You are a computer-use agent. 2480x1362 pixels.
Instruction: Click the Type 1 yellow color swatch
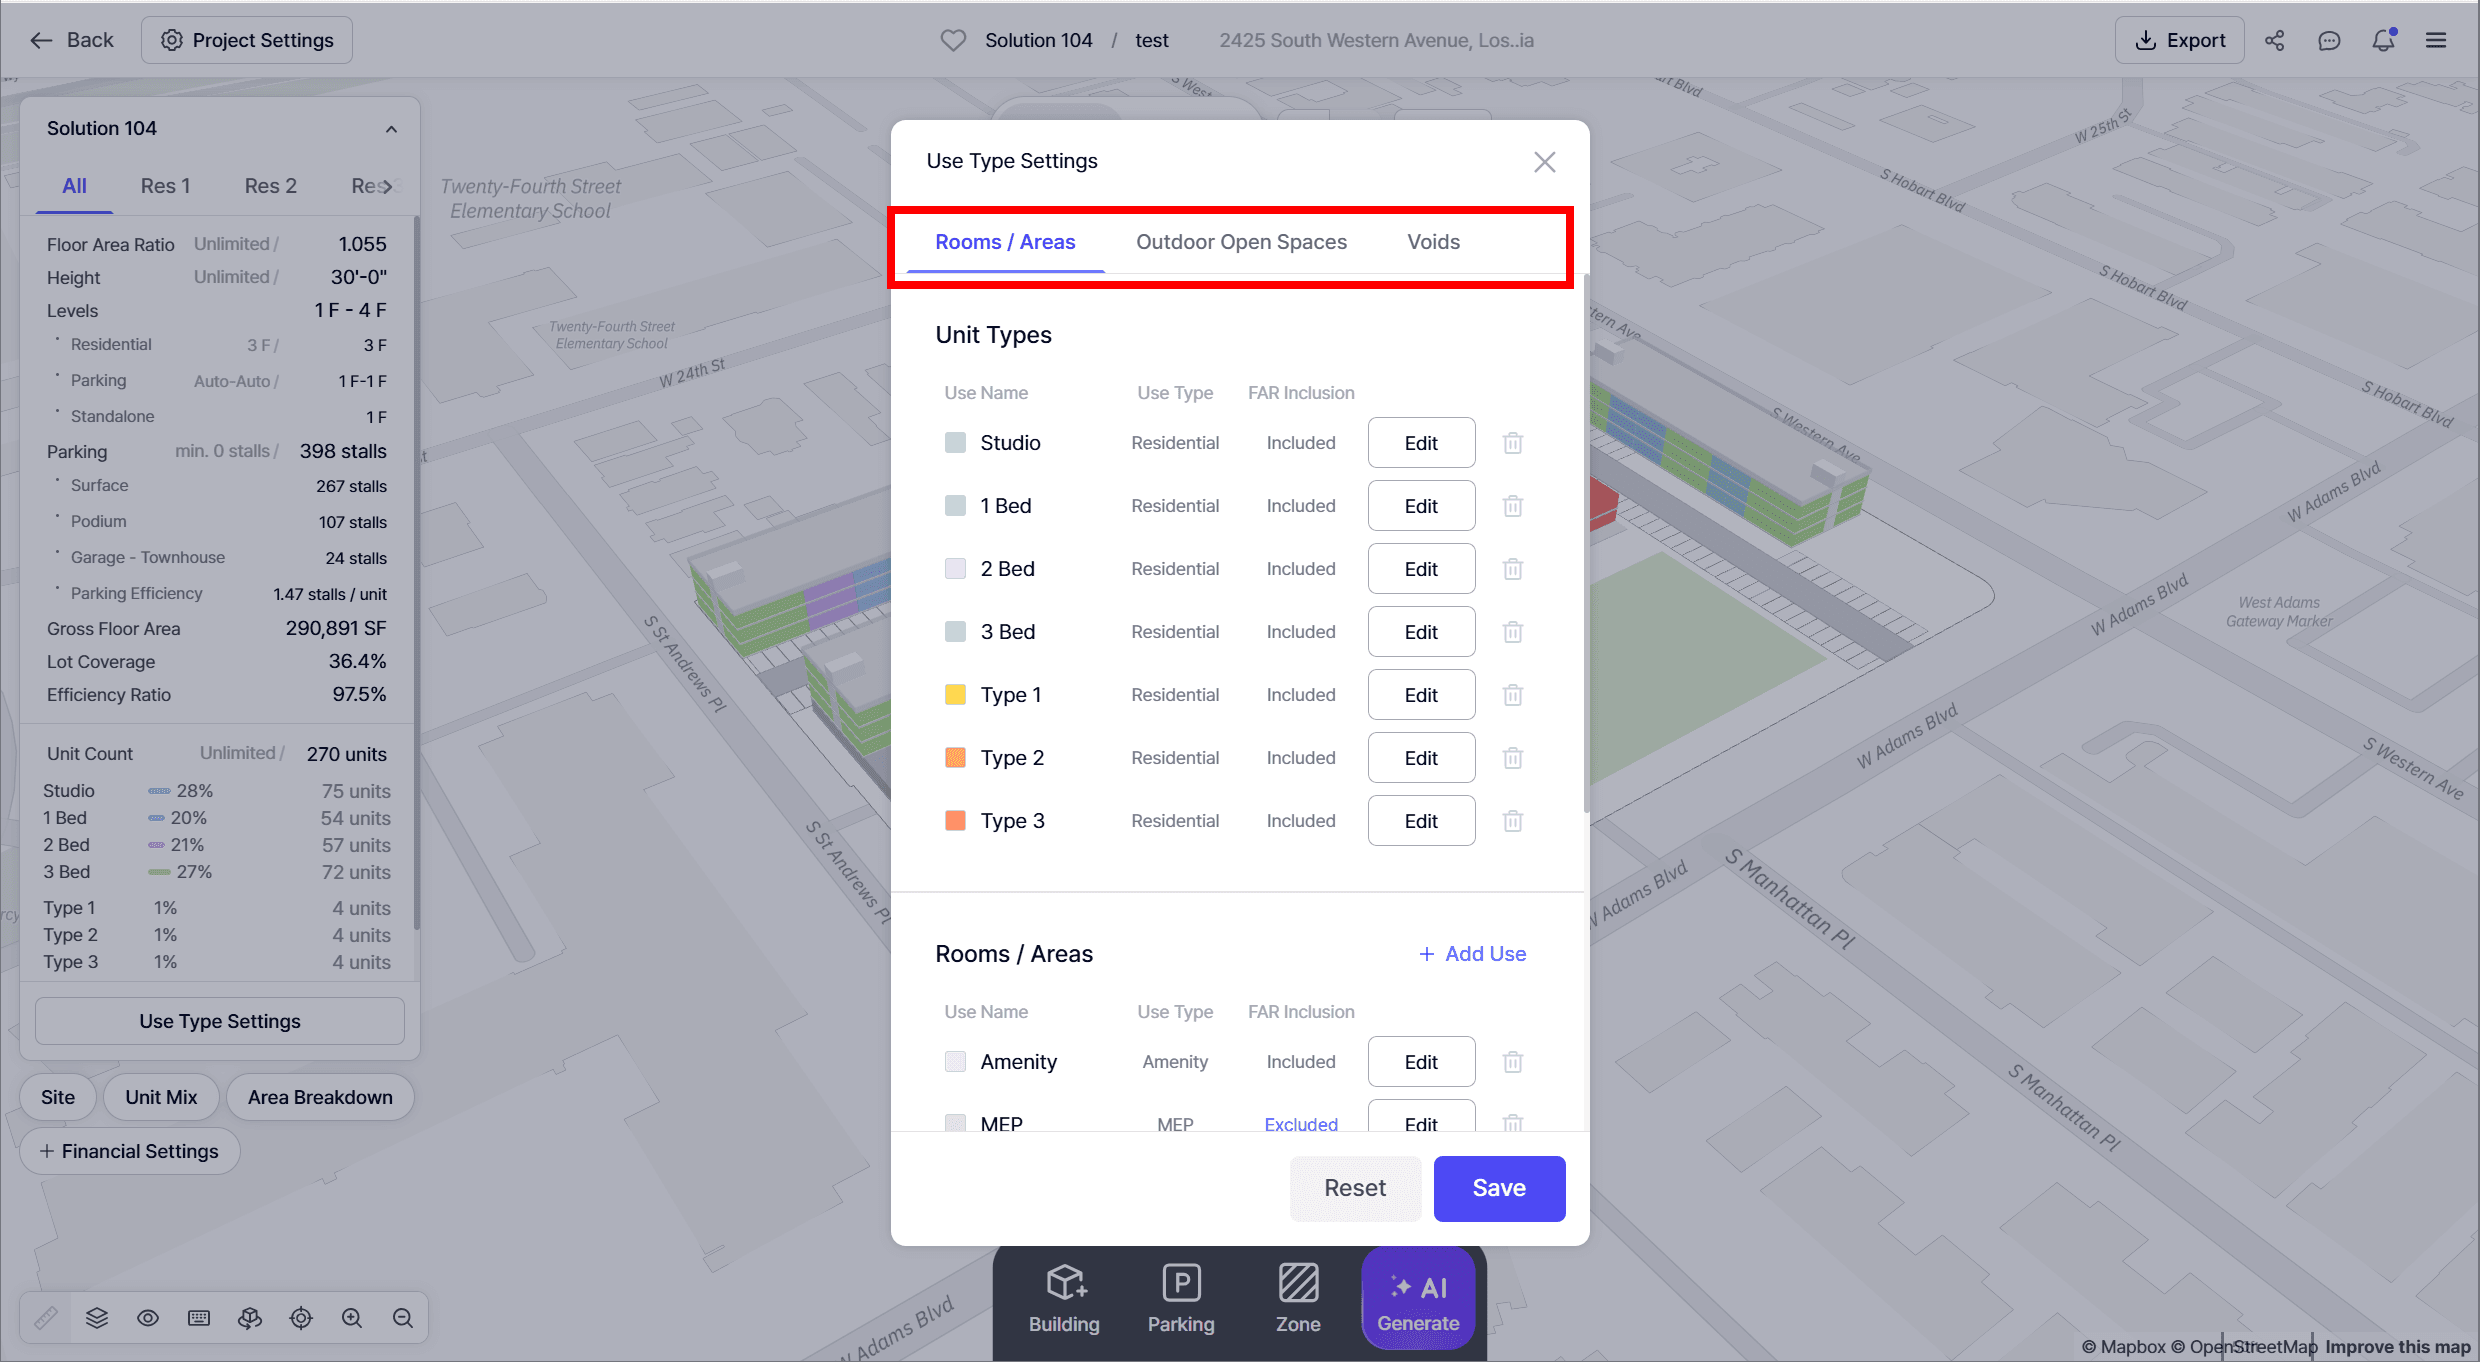(955, 695)
